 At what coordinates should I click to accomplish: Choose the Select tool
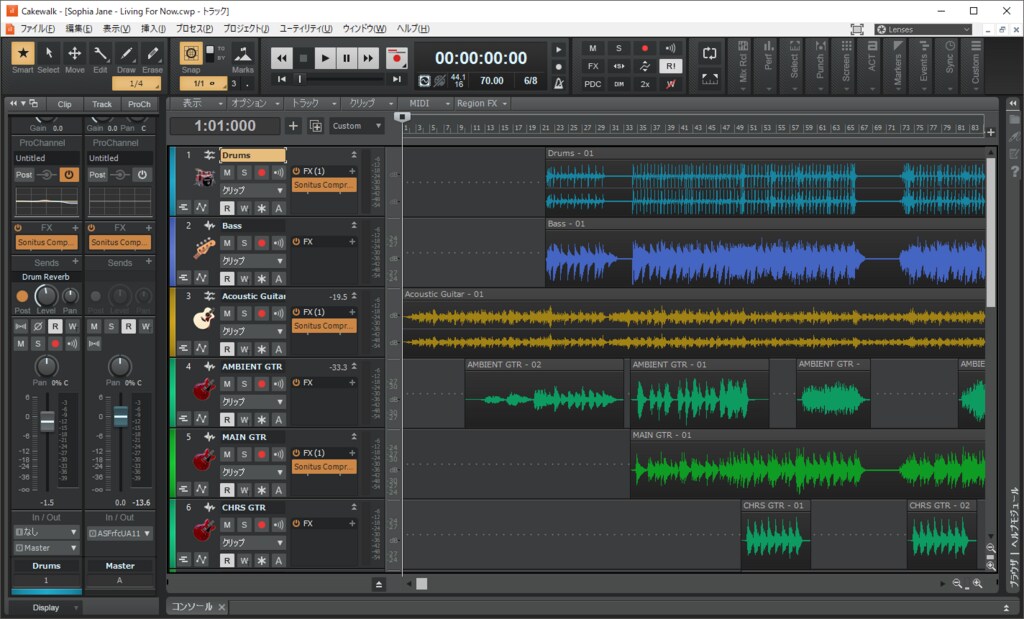click(48, 54)
